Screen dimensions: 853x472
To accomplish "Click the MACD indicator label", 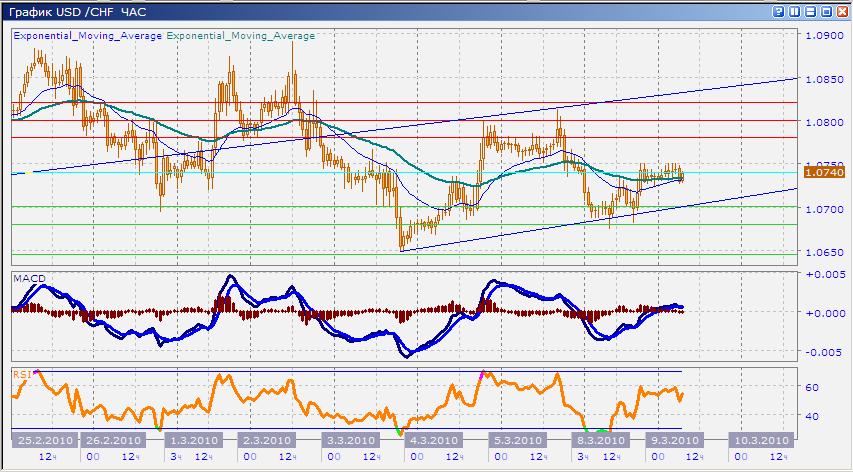I will click(x=29, y=278).
